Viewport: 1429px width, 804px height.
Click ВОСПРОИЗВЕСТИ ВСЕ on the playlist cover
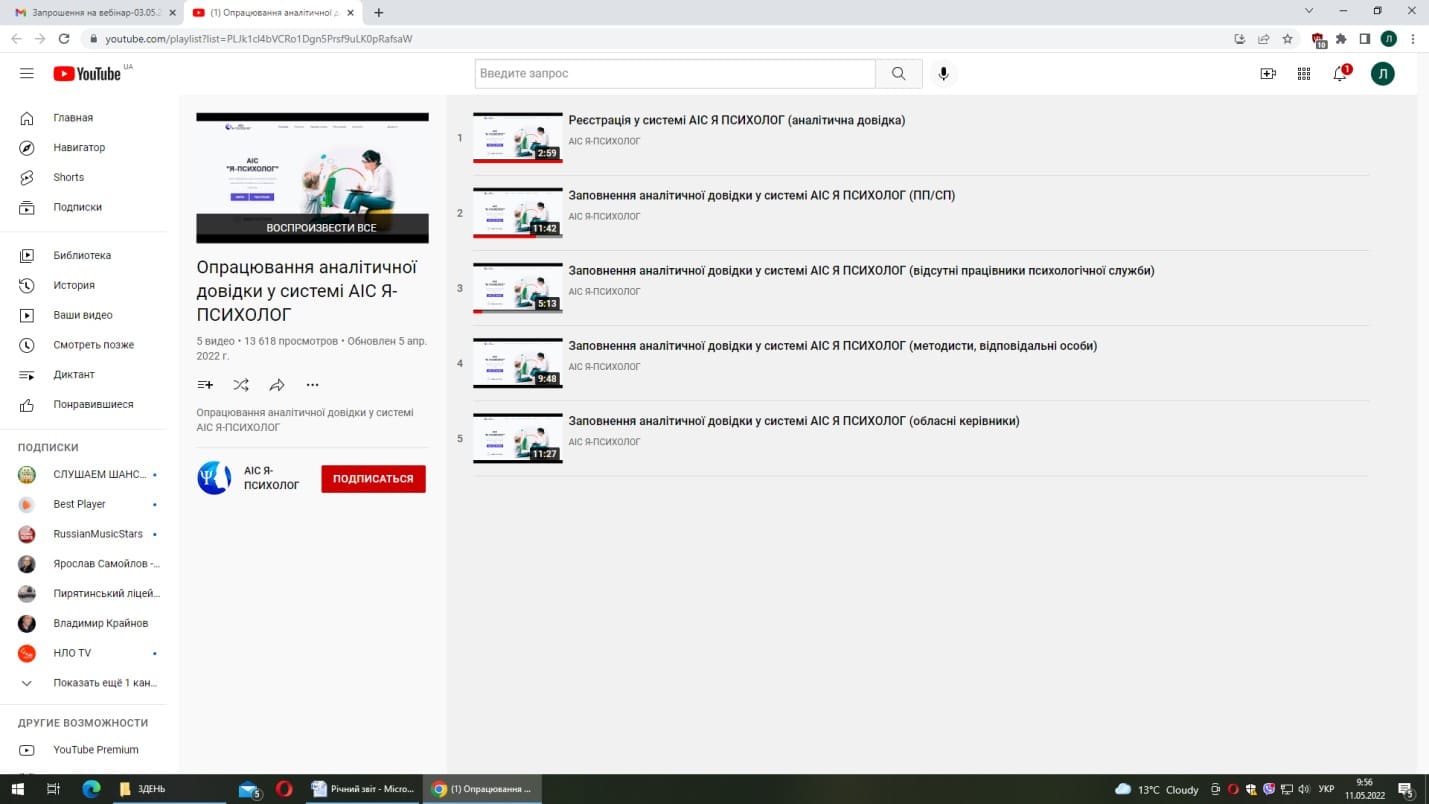click(313, 228)
